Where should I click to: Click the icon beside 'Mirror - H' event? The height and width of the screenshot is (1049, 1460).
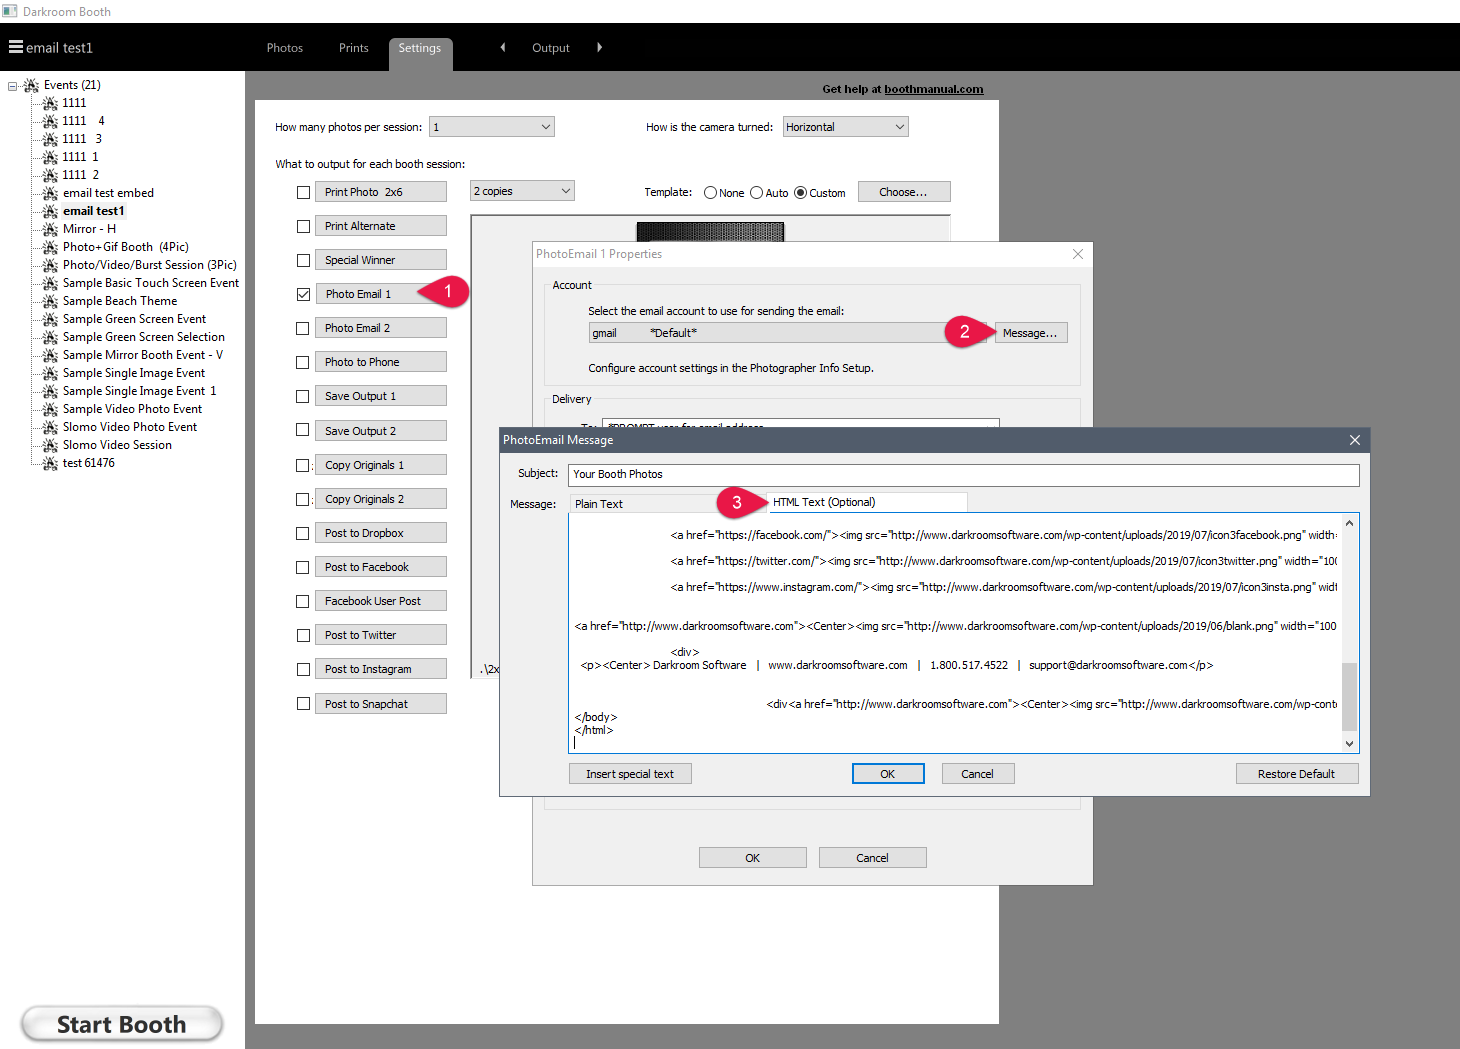point(50,229)
